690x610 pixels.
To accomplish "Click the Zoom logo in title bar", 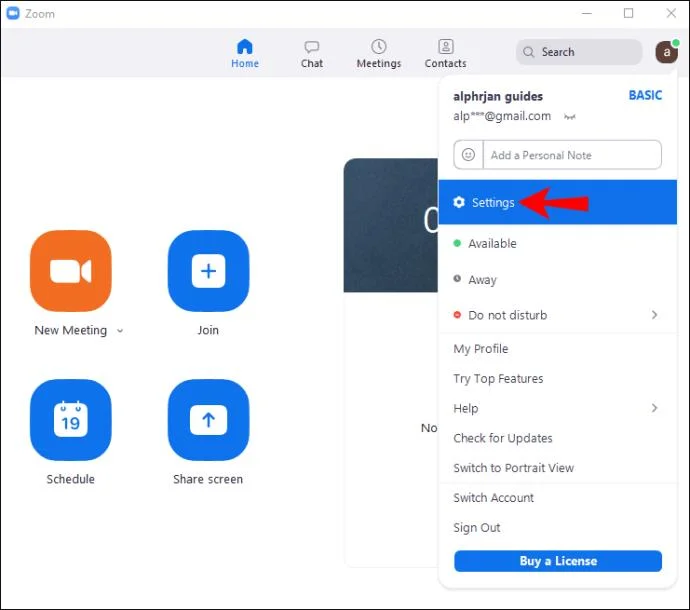I will pyautogui.click(x=13, y=13).
